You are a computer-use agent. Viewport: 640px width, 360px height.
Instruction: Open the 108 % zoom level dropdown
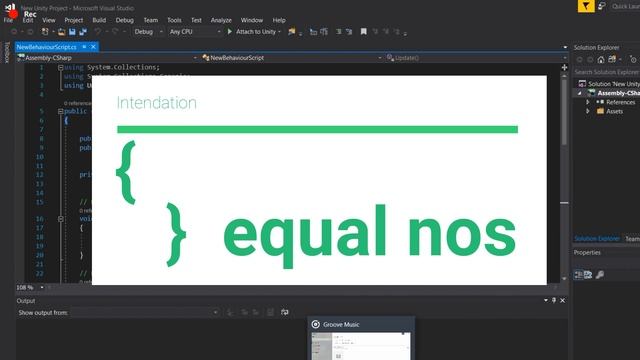[x=42, y=287]
